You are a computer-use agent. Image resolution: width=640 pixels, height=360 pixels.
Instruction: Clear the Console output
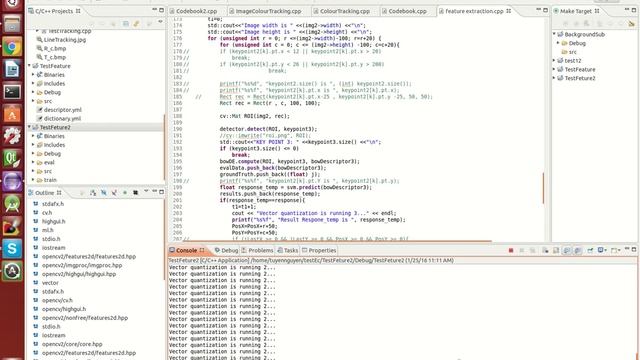(545, 250)
